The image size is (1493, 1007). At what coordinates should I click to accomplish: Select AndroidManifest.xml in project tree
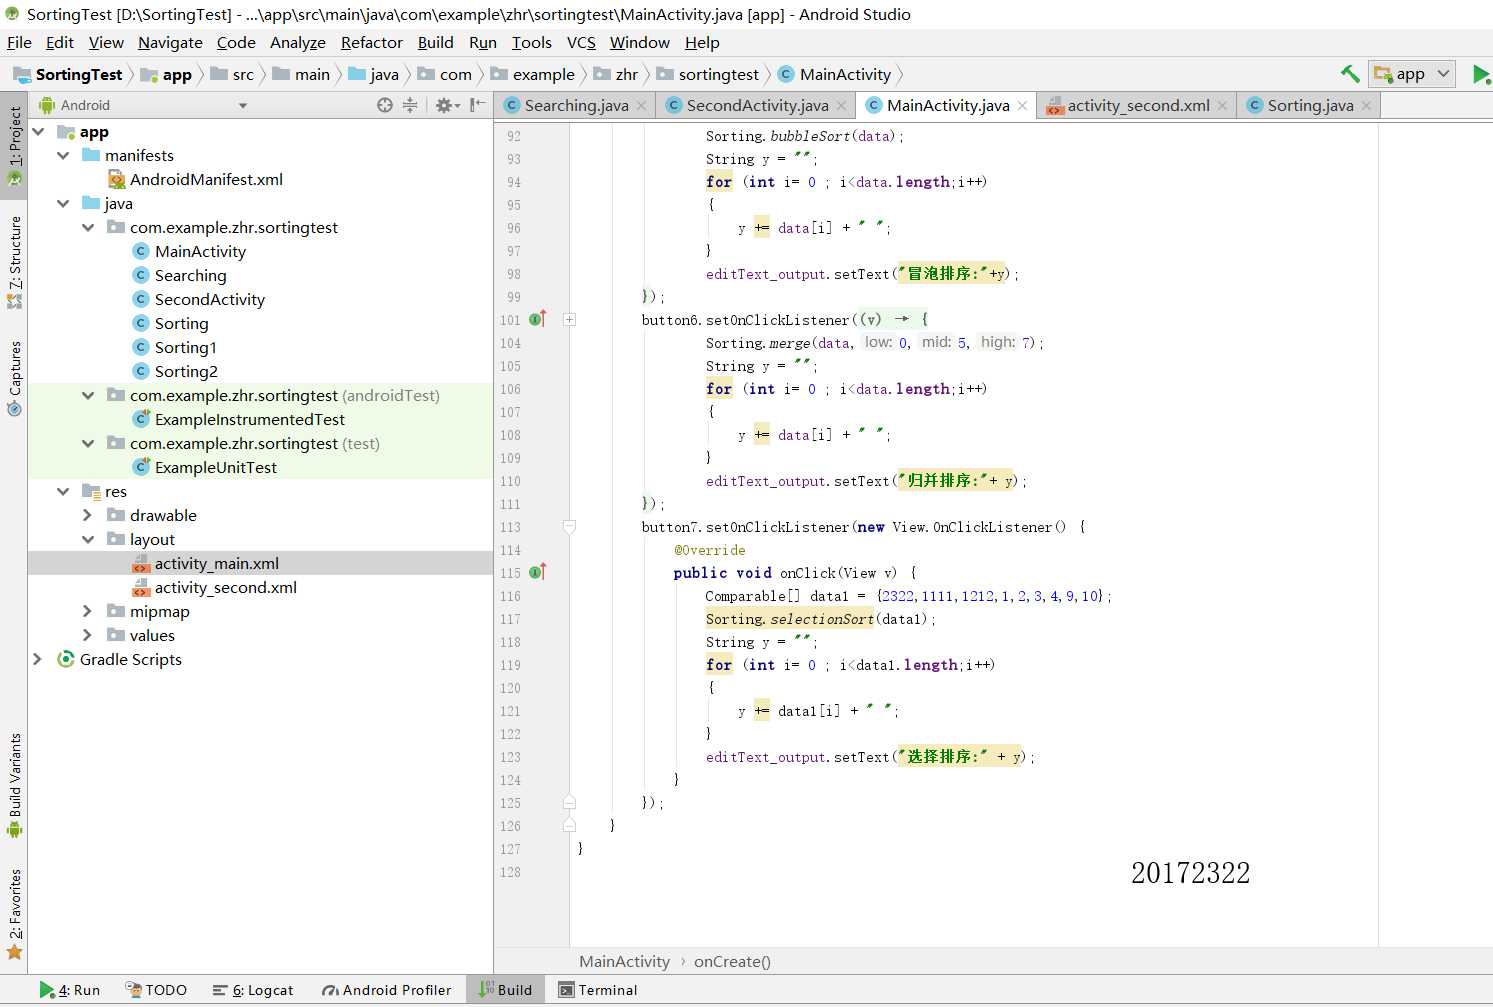(x=195, y=180)
